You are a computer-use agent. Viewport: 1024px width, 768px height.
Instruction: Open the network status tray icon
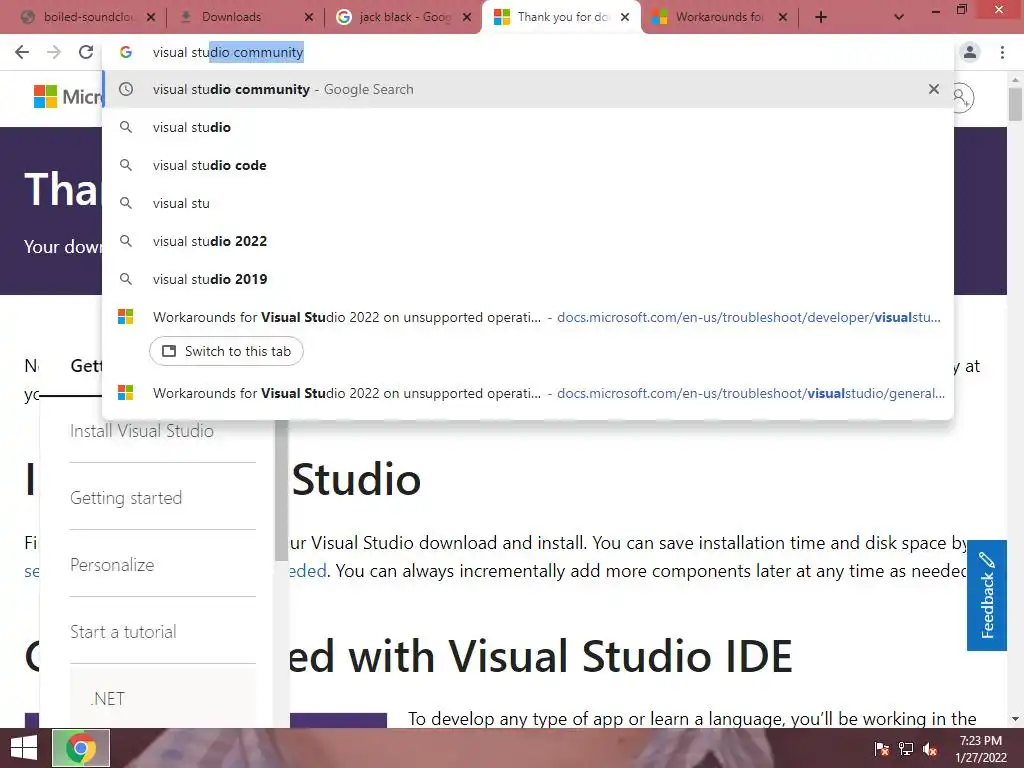906,749
